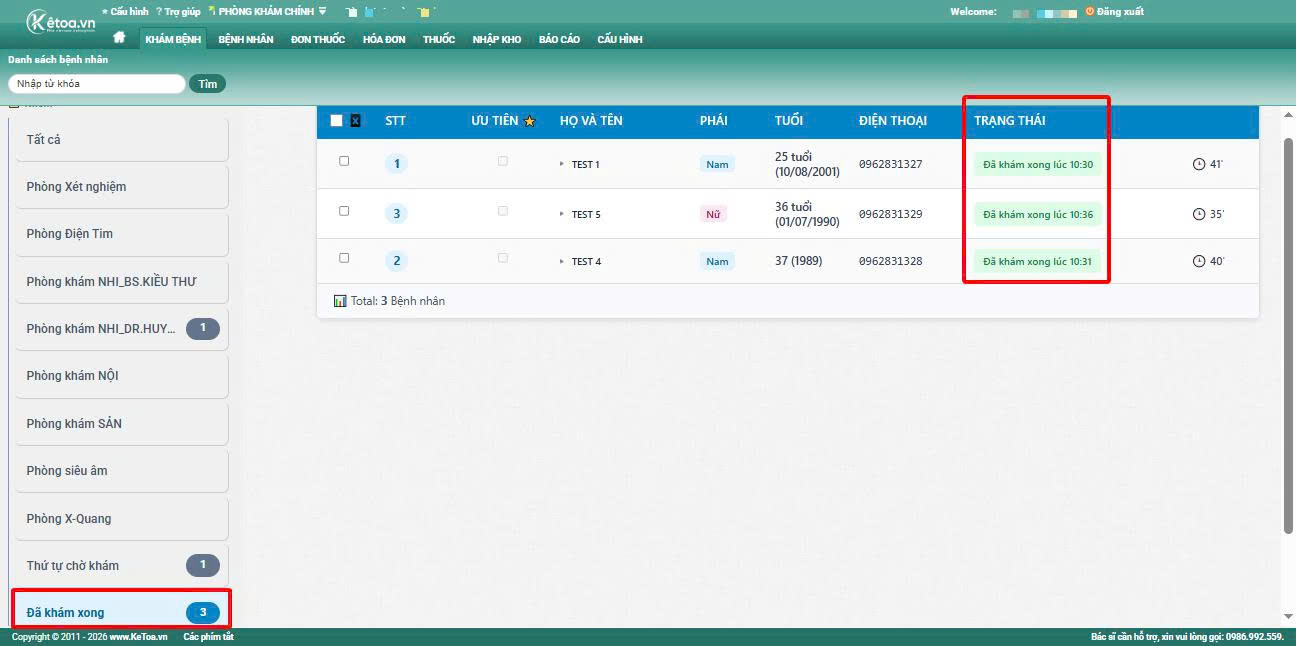Open the NHẬP KHO menu tab
This screenshot has width=1296, height=646.
[497, 39]
